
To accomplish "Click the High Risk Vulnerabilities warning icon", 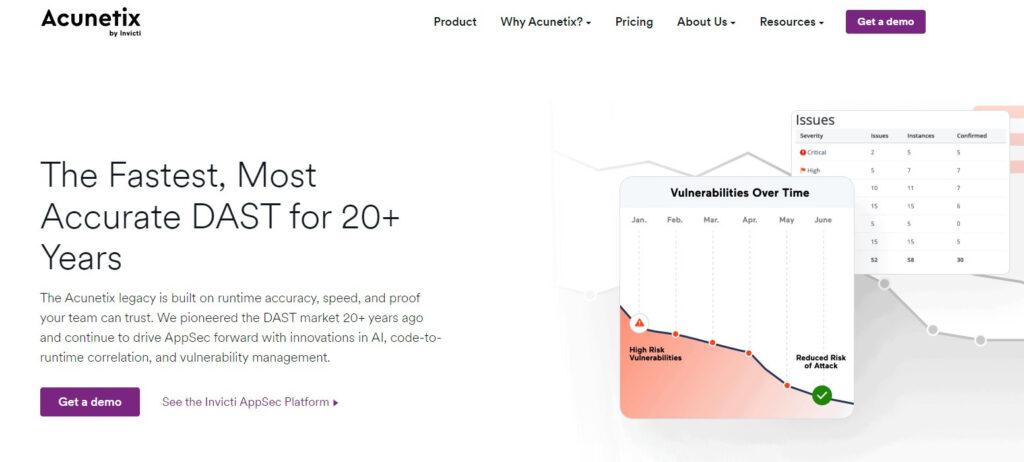I will point(639,323).
